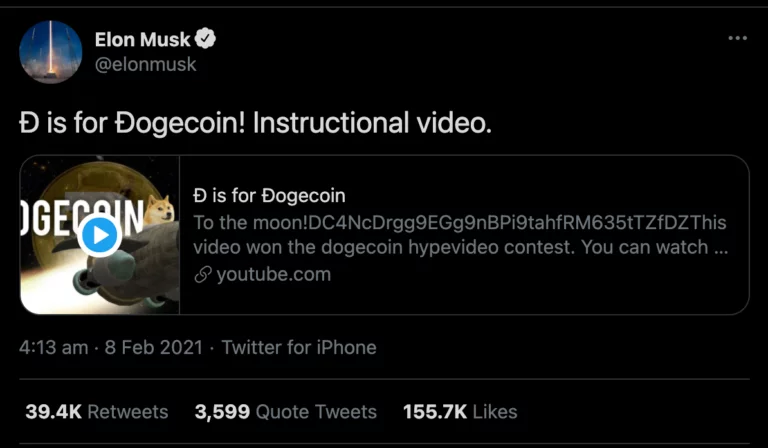This screenshot has height=448, width=768.
Task: Click the verified badge next to Elon Musk
Action: 206,39
